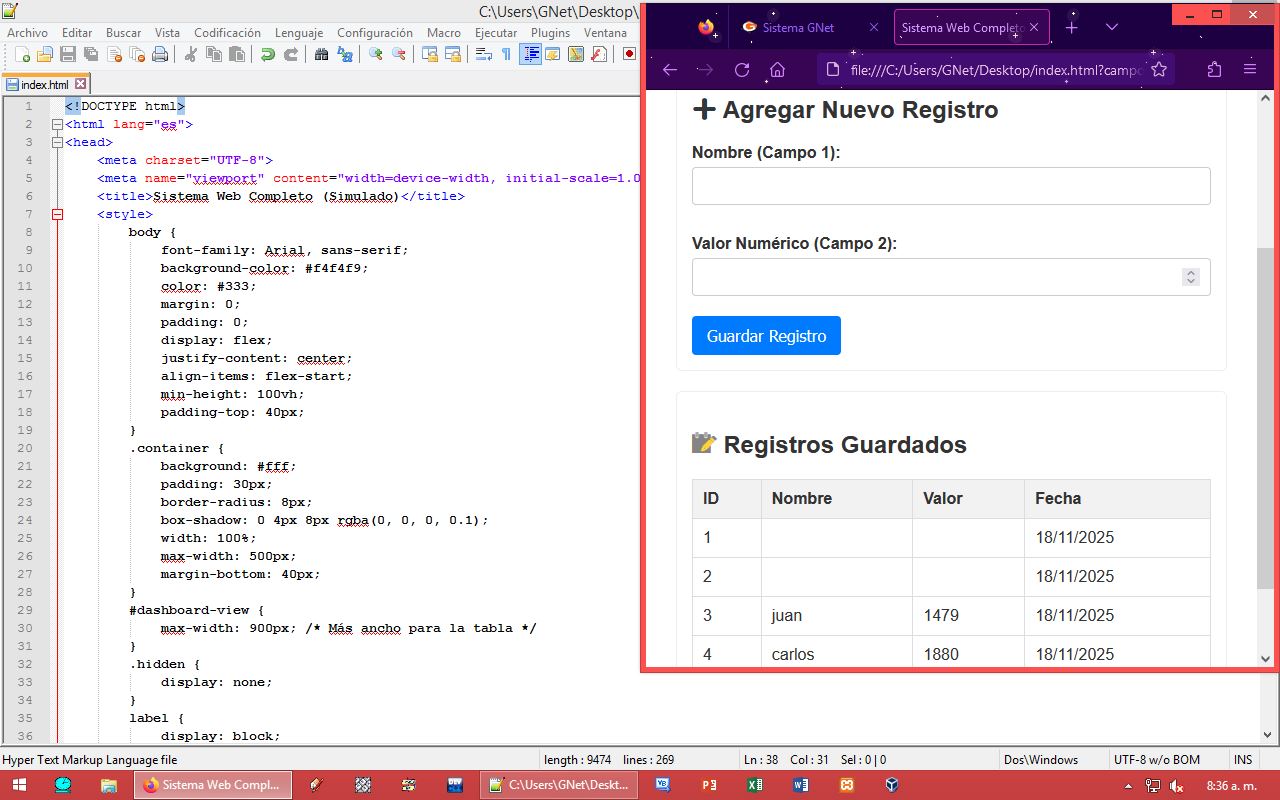Click the Print icon in Notepad++ toolbar

pos(159,54)
